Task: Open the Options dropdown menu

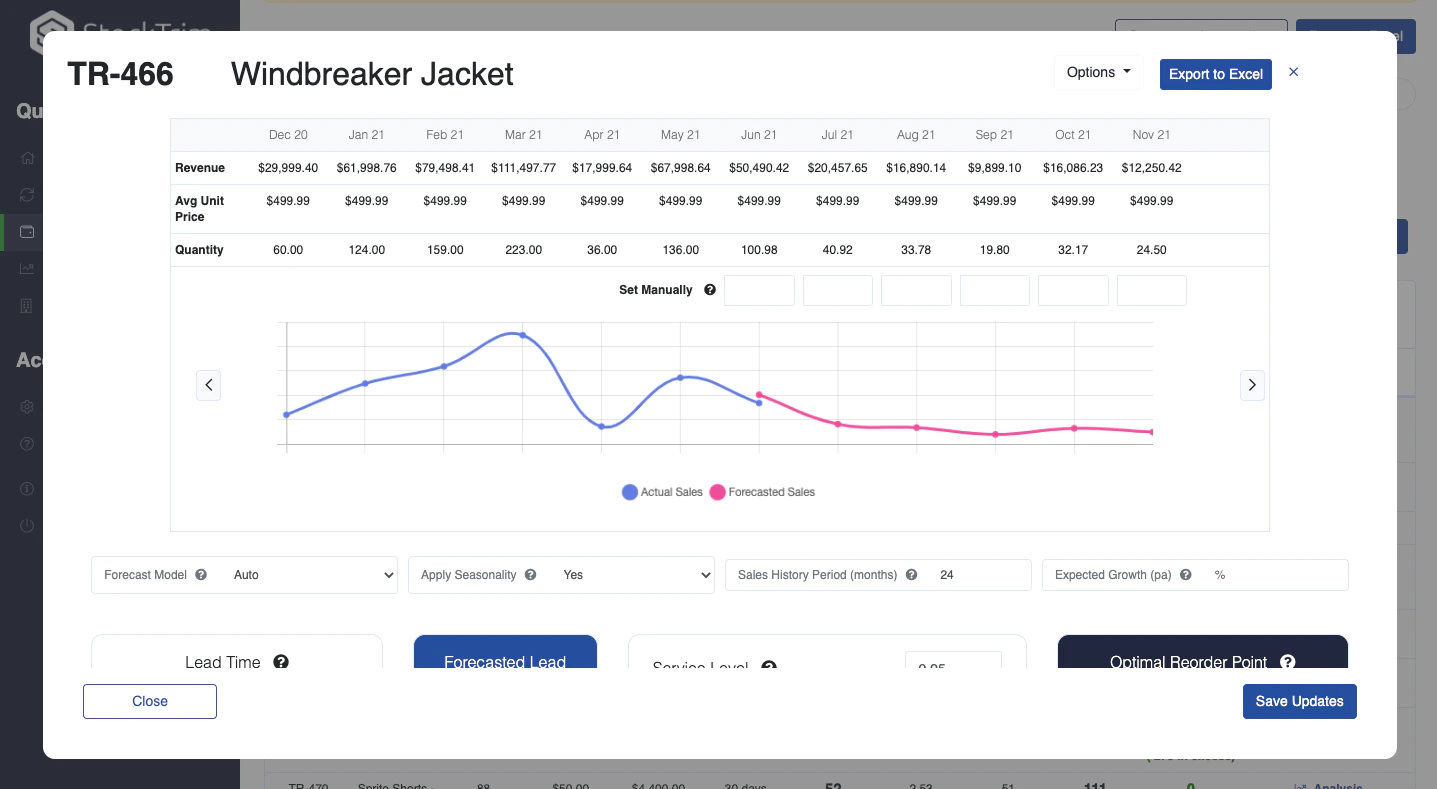Action: [x=1098, y=72]
